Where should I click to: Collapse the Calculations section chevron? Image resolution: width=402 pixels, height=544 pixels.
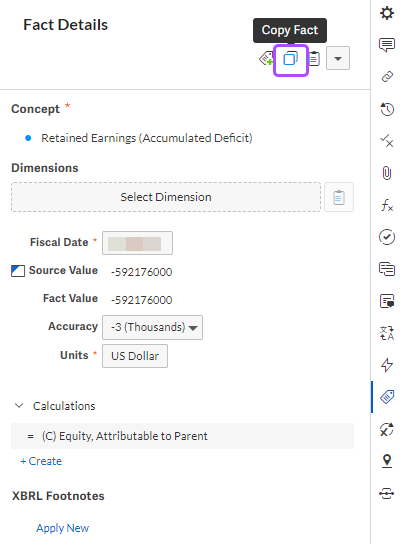19,405
